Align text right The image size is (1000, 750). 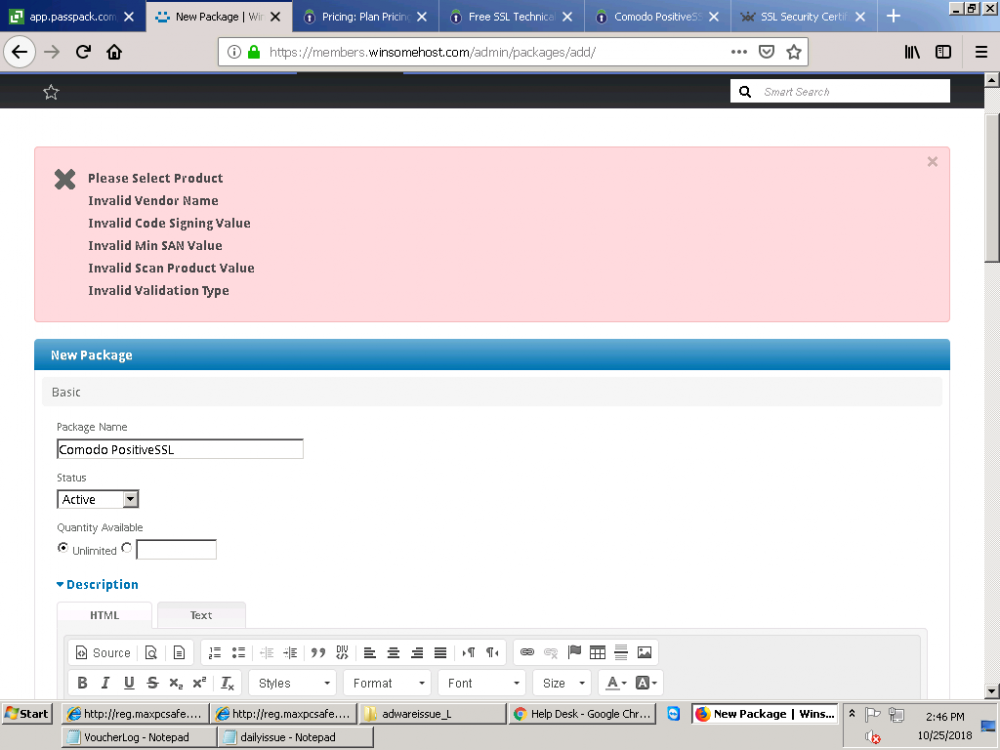417,652
